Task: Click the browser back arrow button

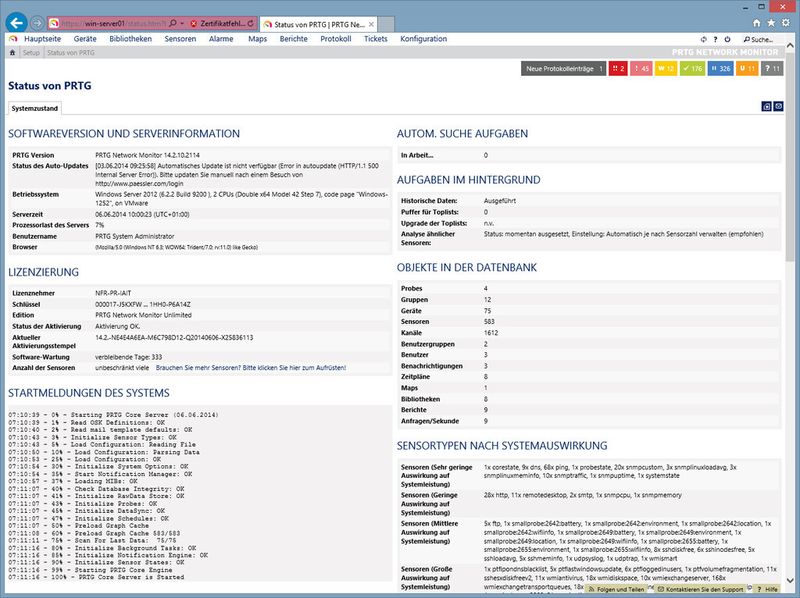Action: (15, 21)
